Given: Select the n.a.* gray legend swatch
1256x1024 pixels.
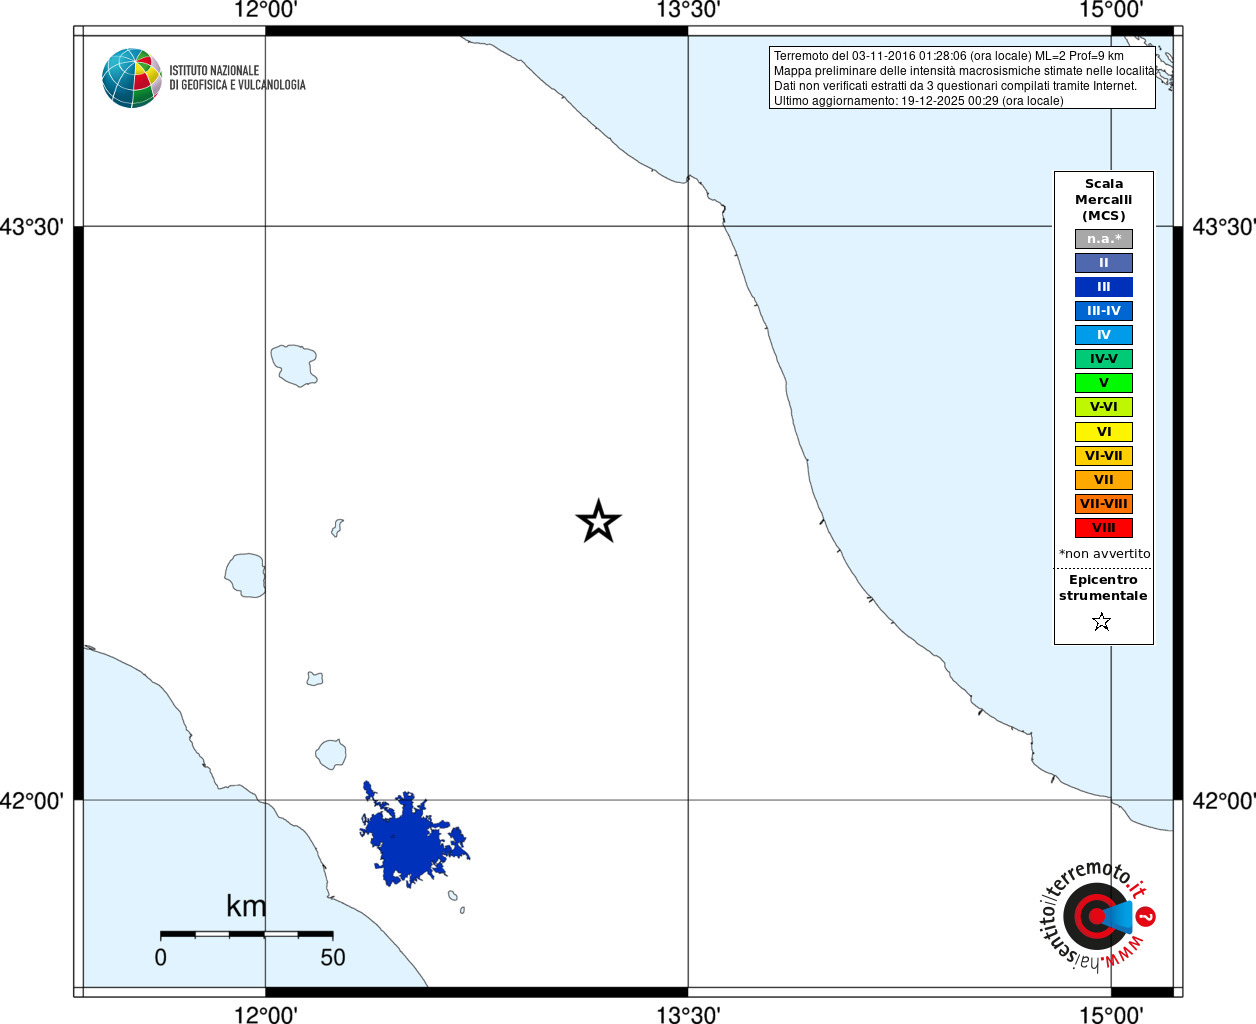Looking at the screenshot, I should pyautogui.click(x=1104, y=239).
